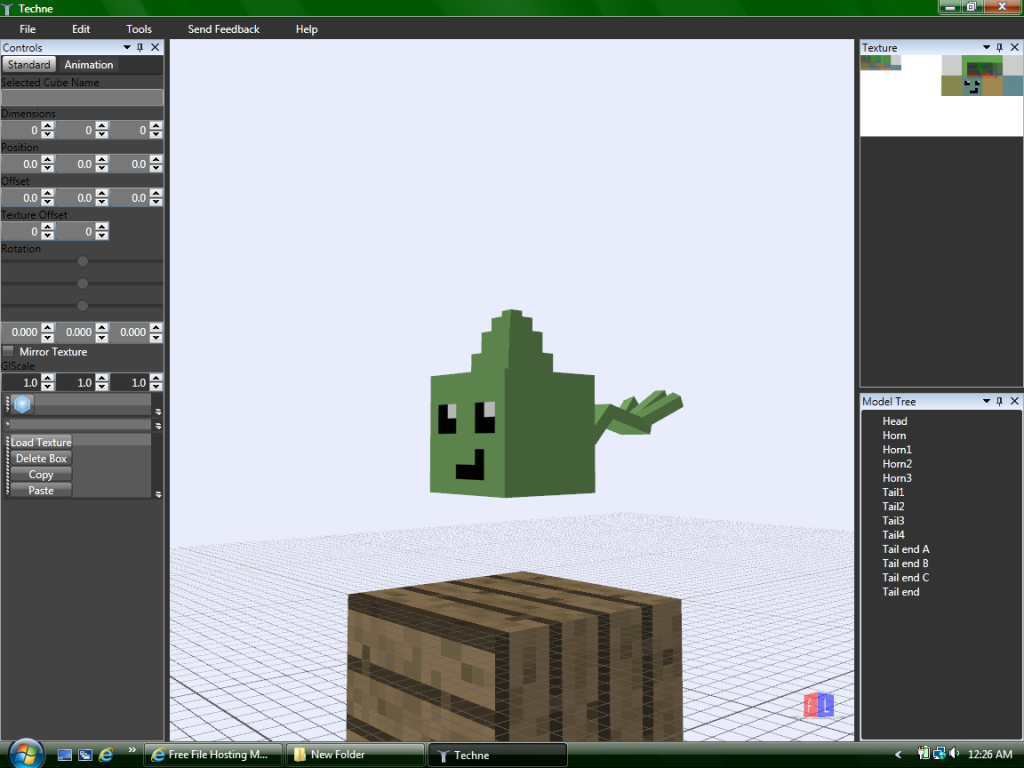
Task: Open the Controls panel options dropdown arrow
Action: 127,47
